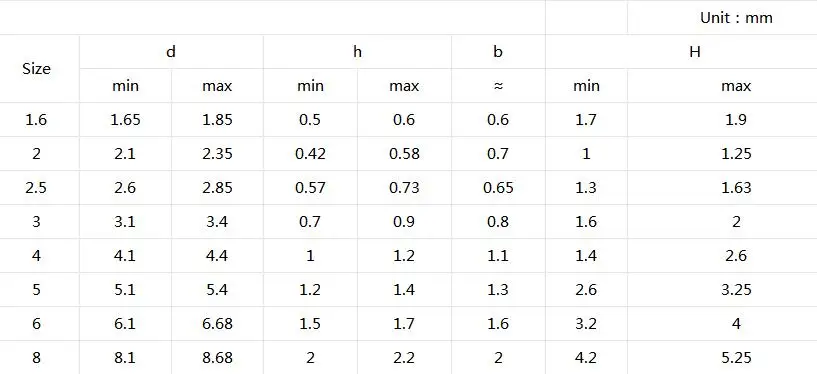Click d max value 6.68
The height and width of the screenshot is (374, 817).
(217, 323)
